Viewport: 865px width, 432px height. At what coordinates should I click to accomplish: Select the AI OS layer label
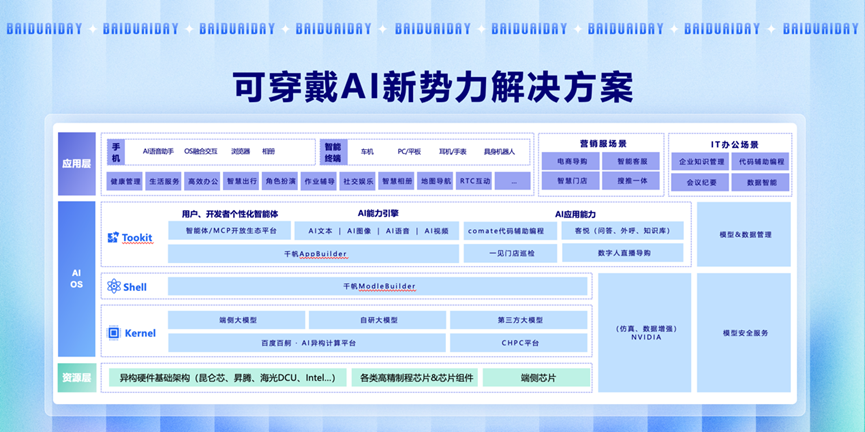[x=77, y=279]
